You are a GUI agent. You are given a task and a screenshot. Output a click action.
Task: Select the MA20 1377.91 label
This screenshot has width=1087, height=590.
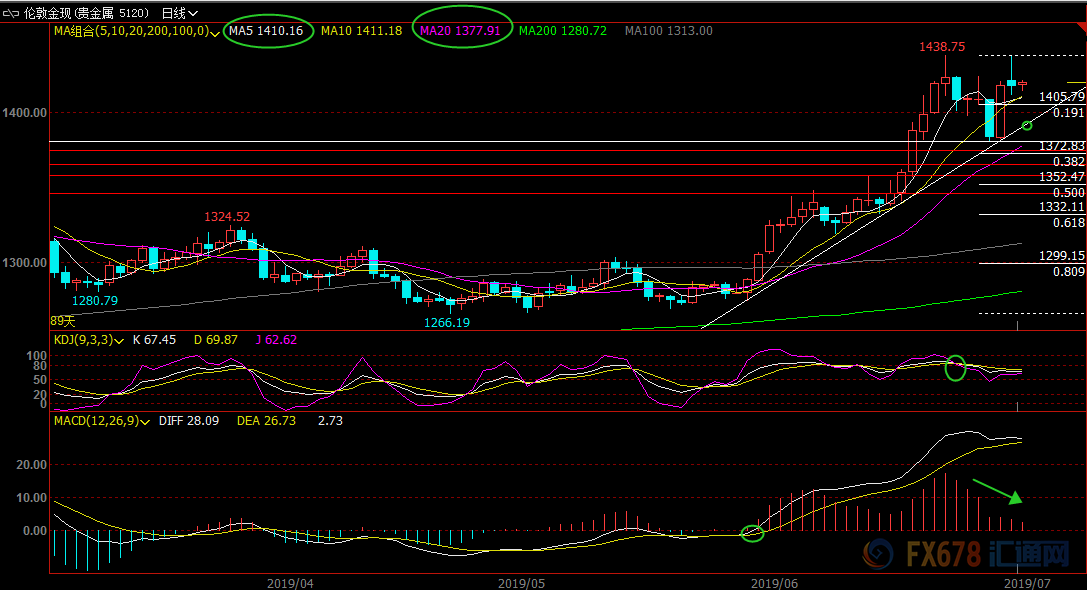coord(460,31)
